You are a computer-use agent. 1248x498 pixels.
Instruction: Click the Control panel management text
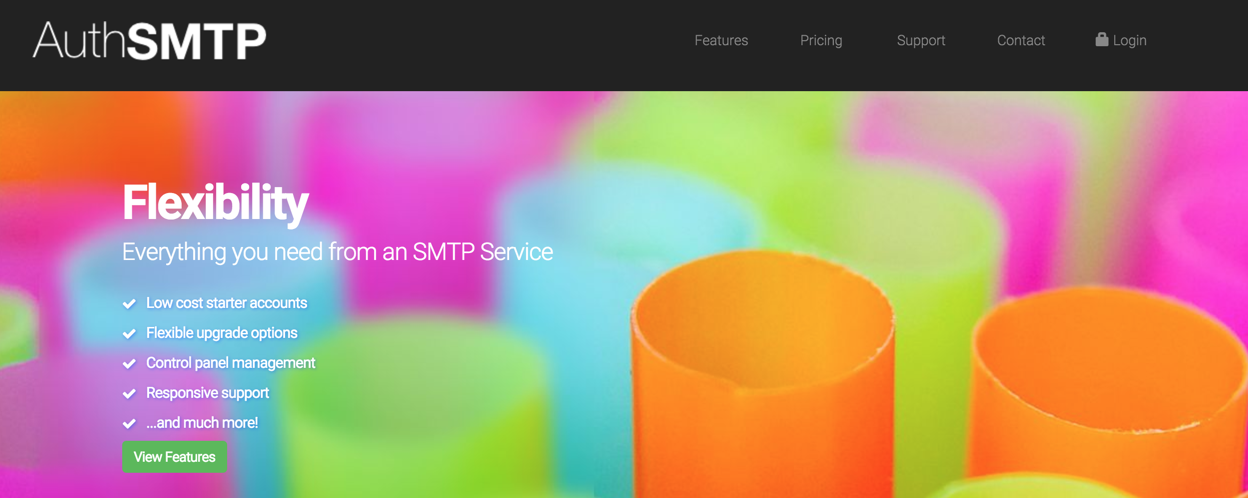coord(230,363)
